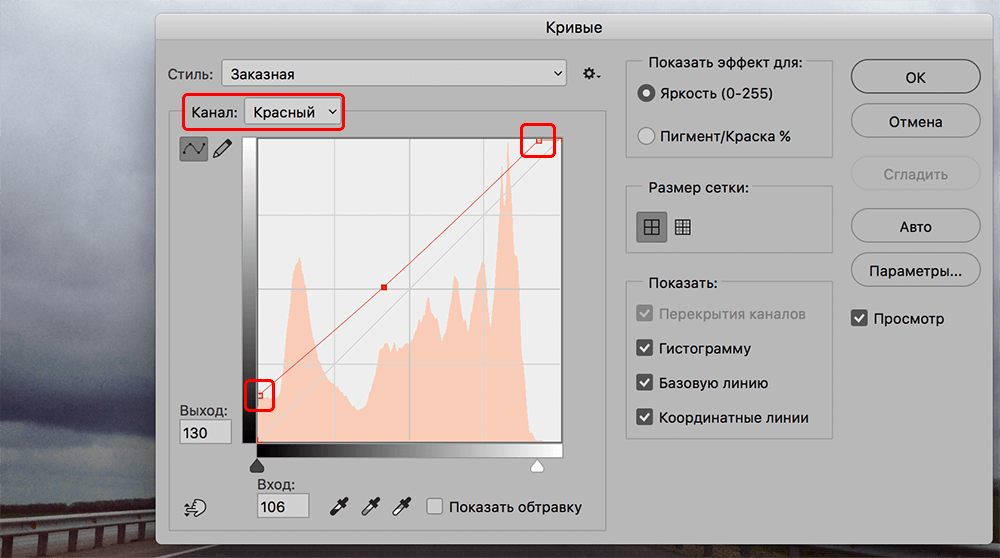Screen dimensions: 1000x558
Task: Pick the black point eyedropper
Action: 340,507
